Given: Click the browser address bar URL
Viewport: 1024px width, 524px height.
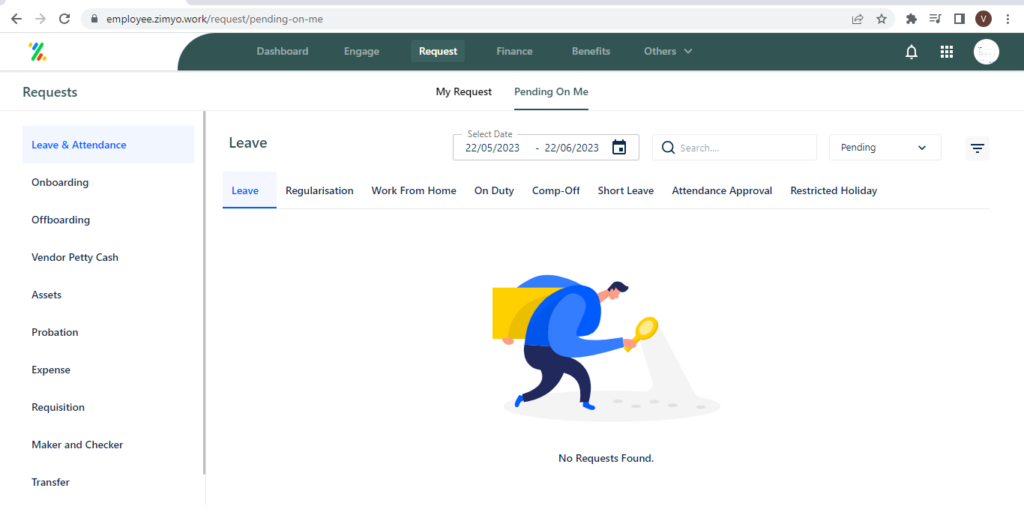Looking at the screenshot, I should [215, 19].
